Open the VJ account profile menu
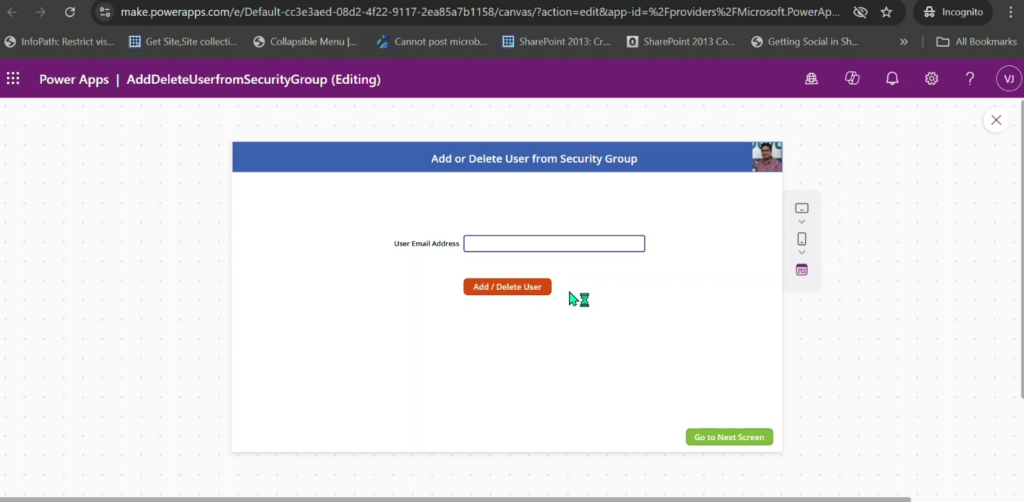The height and width of the screenshot is (502, 1024). coord(1008,79)
